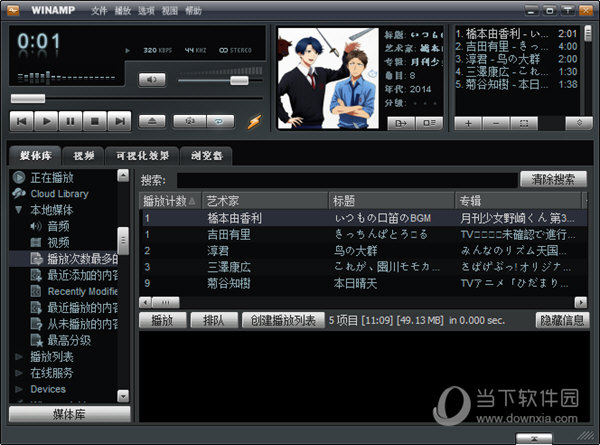Click the sidebar scroll up arrow

point(123,175)
